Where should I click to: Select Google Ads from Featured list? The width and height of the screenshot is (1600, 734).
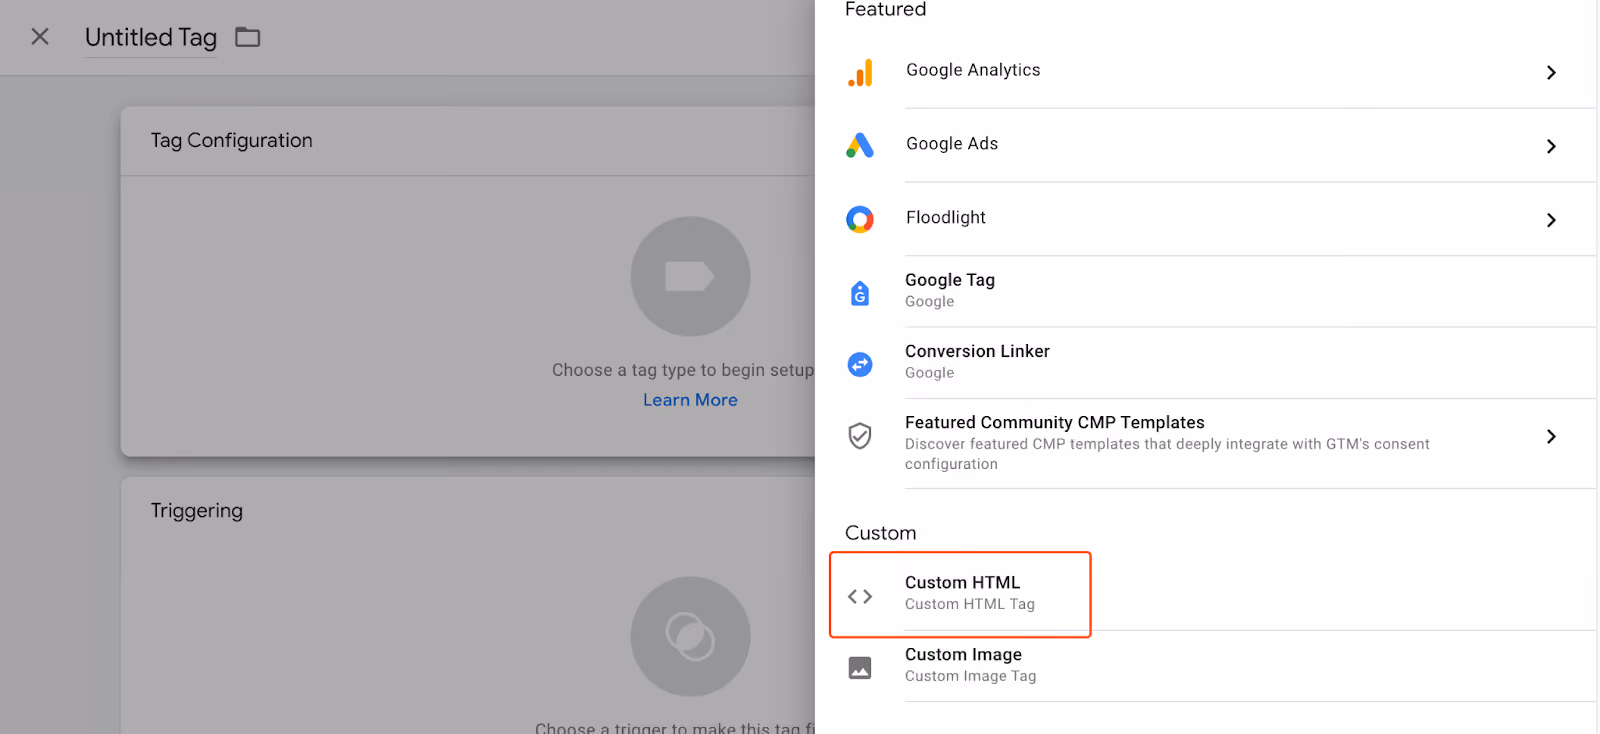(1206, 146)
